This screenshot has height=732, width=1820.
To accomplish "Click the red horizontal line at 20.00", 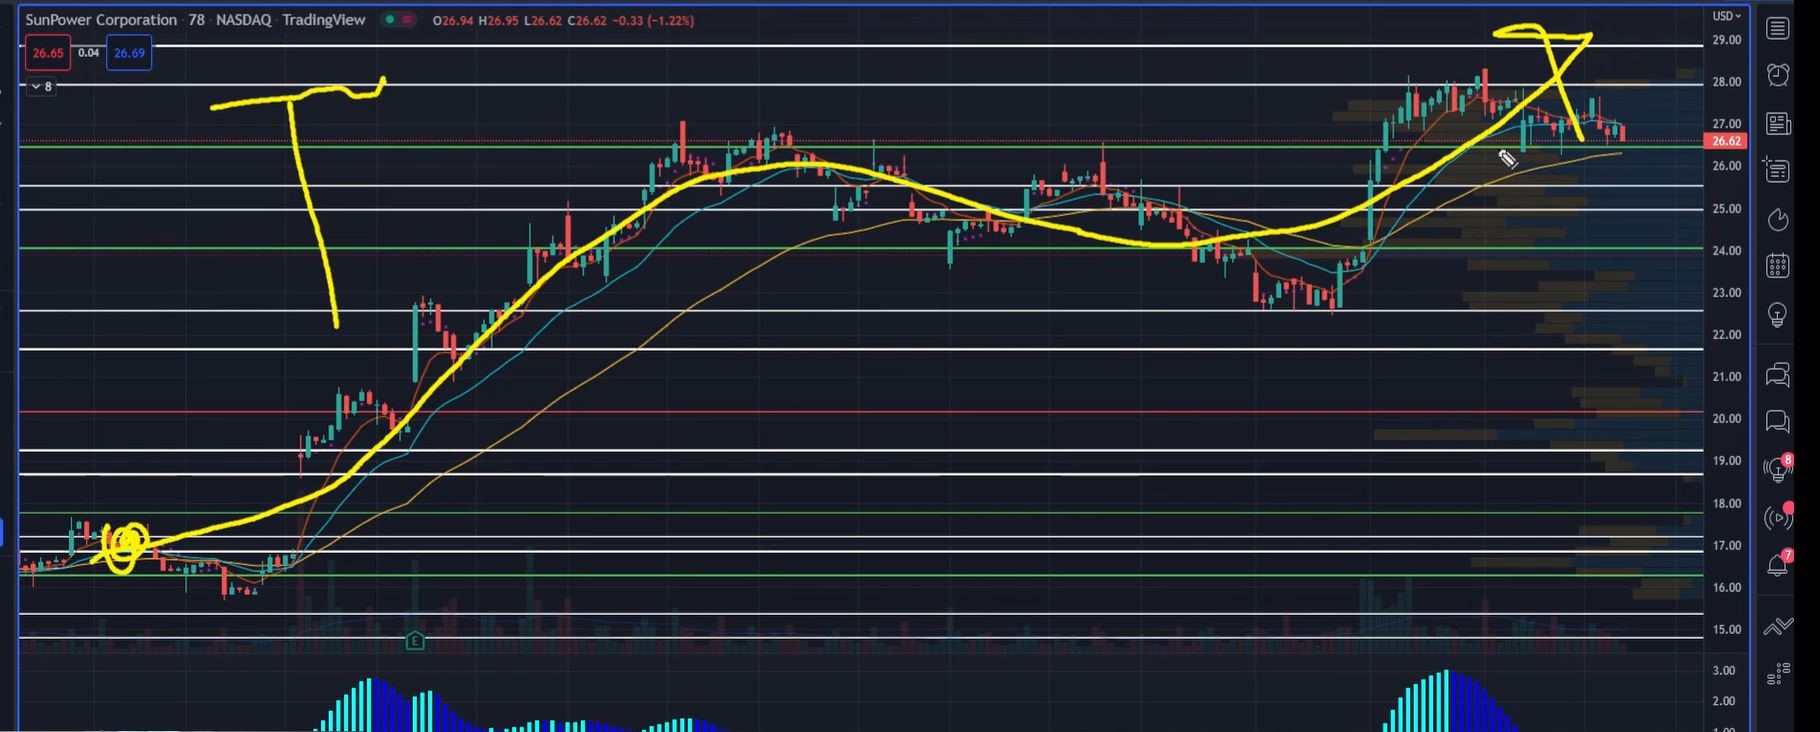I will (860, 412).
